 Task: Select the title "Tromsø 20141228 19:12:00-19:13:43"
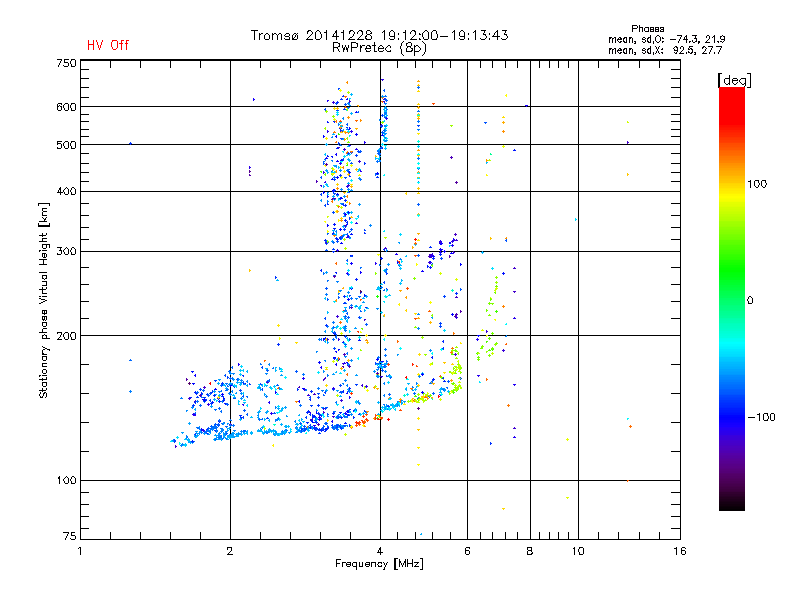click(x=380, y=35)
